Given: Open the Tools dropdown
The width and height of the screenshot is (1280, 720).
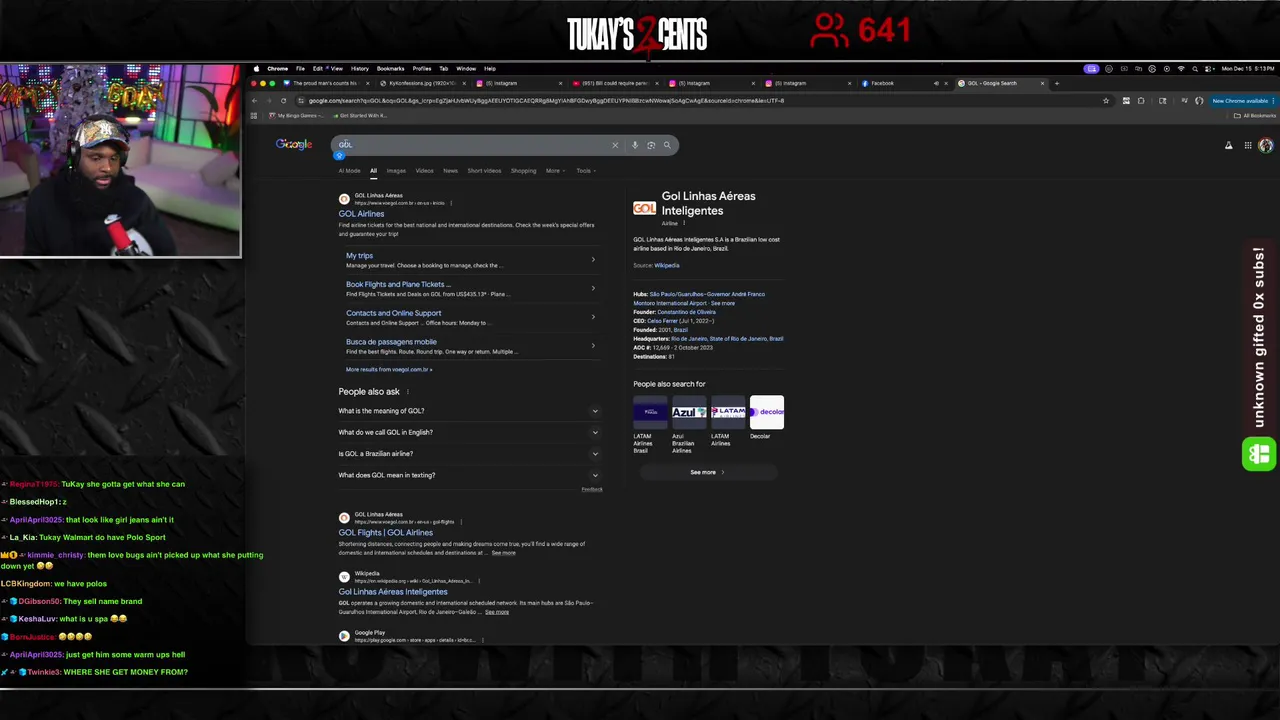Looking at the screenshot, I should (x=585, y=171).
